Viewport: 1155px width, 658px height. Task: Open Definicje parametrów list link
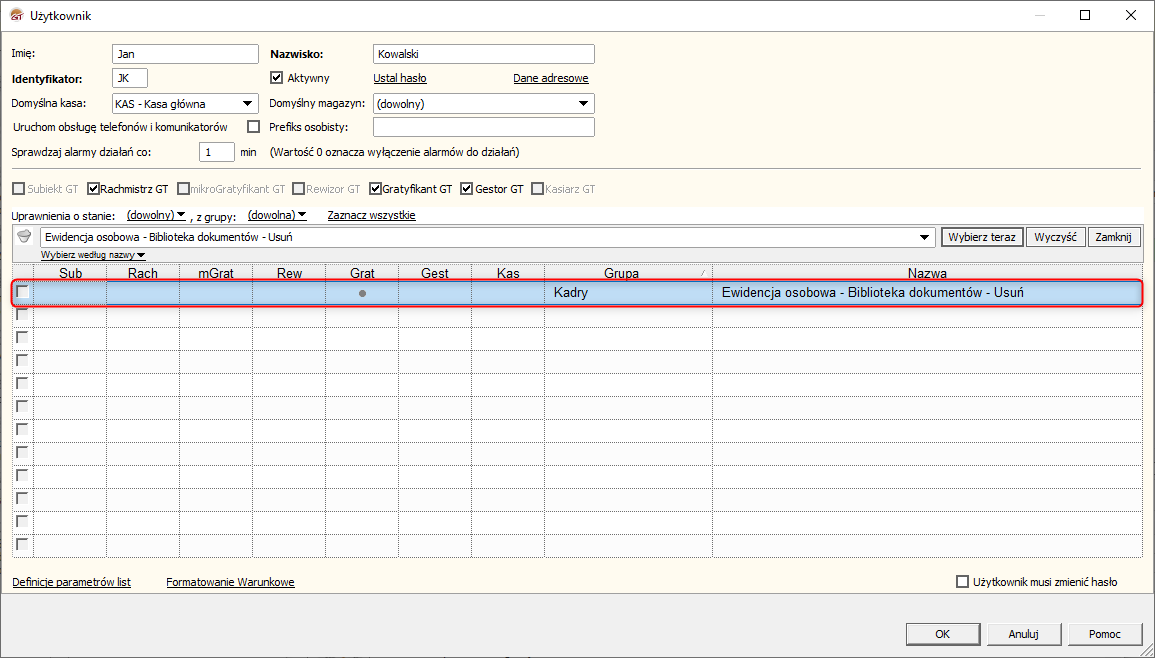point(71,582)
